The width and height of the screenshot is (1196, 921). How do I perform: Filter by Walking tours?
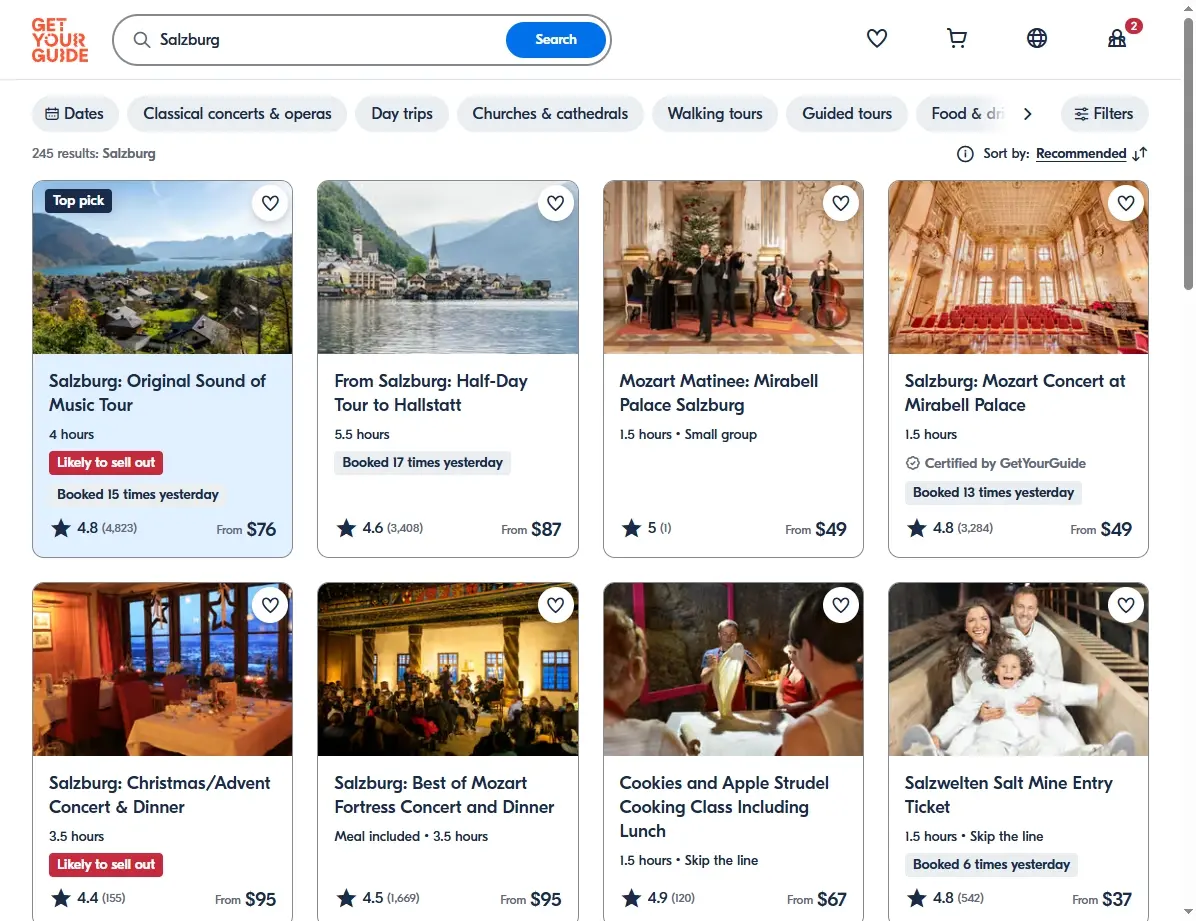(715, 114)
